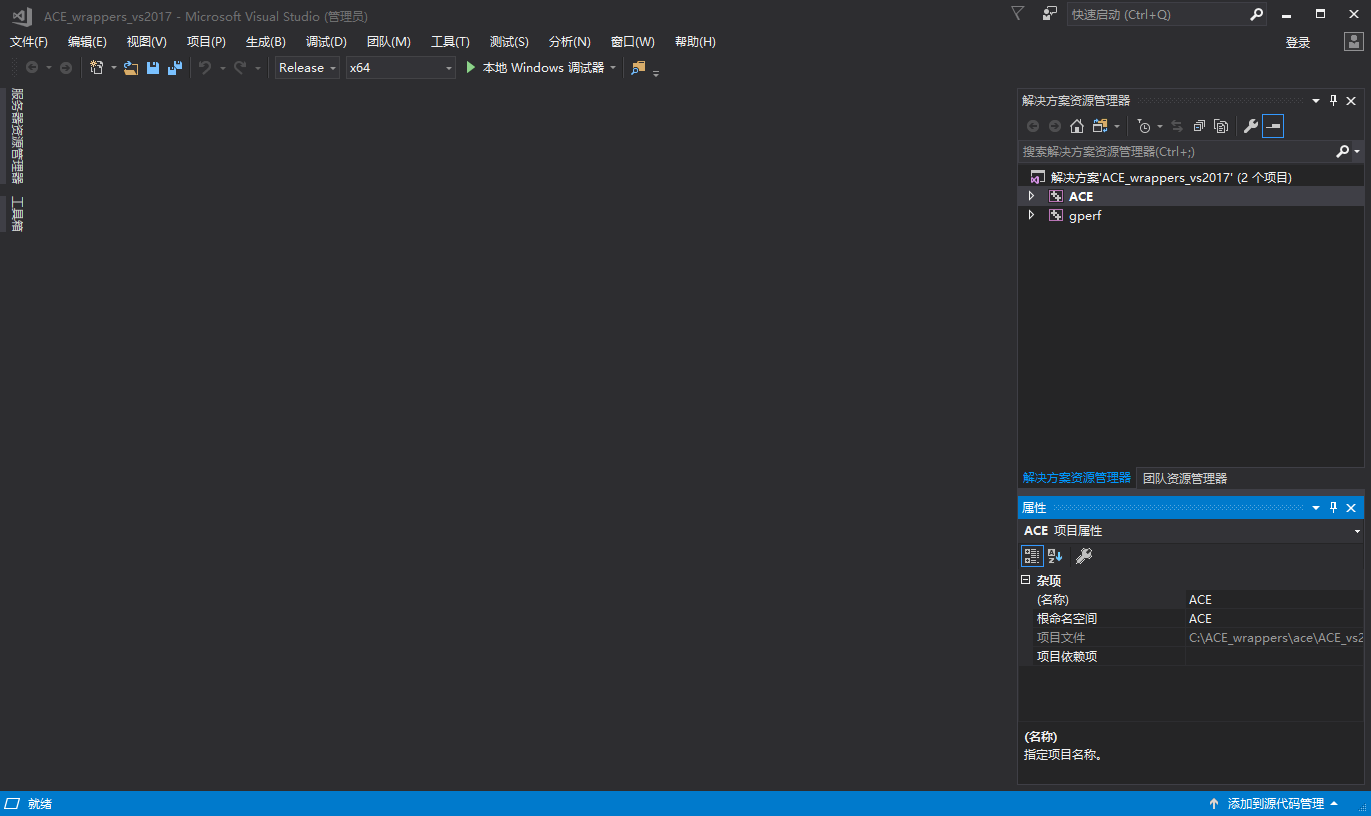Toggle auto-hide pin on Properties panel
The width and height of the screenshot is (1371, 816).
(1333, 507)
